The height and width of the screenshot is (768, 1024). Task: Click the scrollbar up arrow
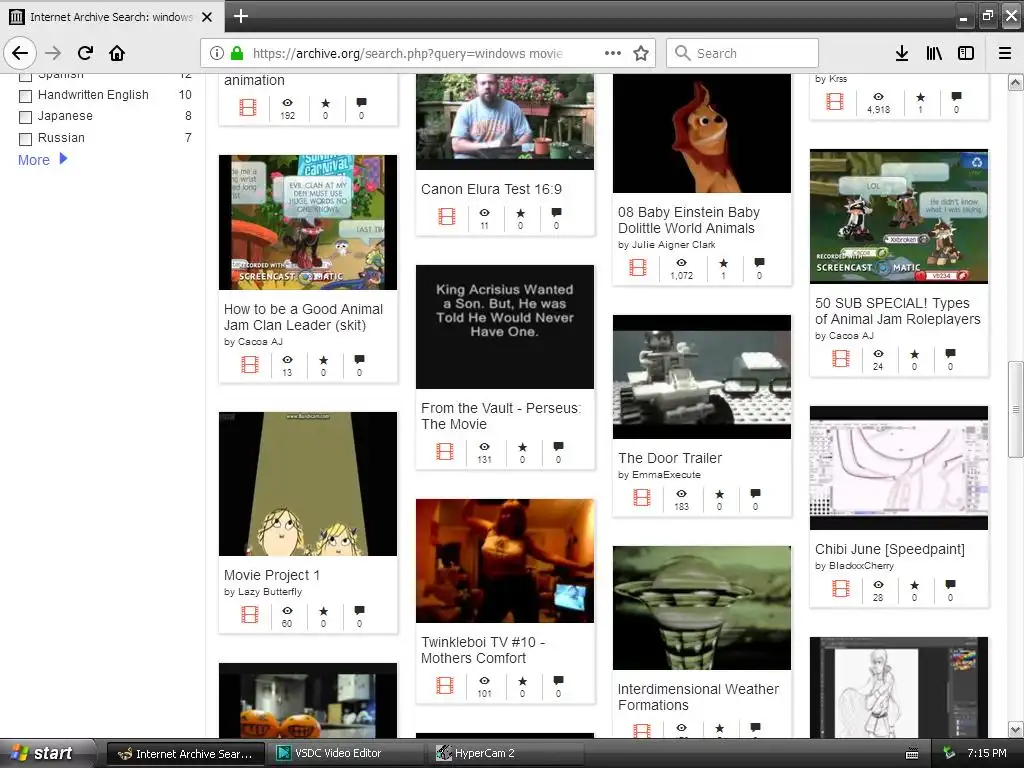coord(1015,82)
